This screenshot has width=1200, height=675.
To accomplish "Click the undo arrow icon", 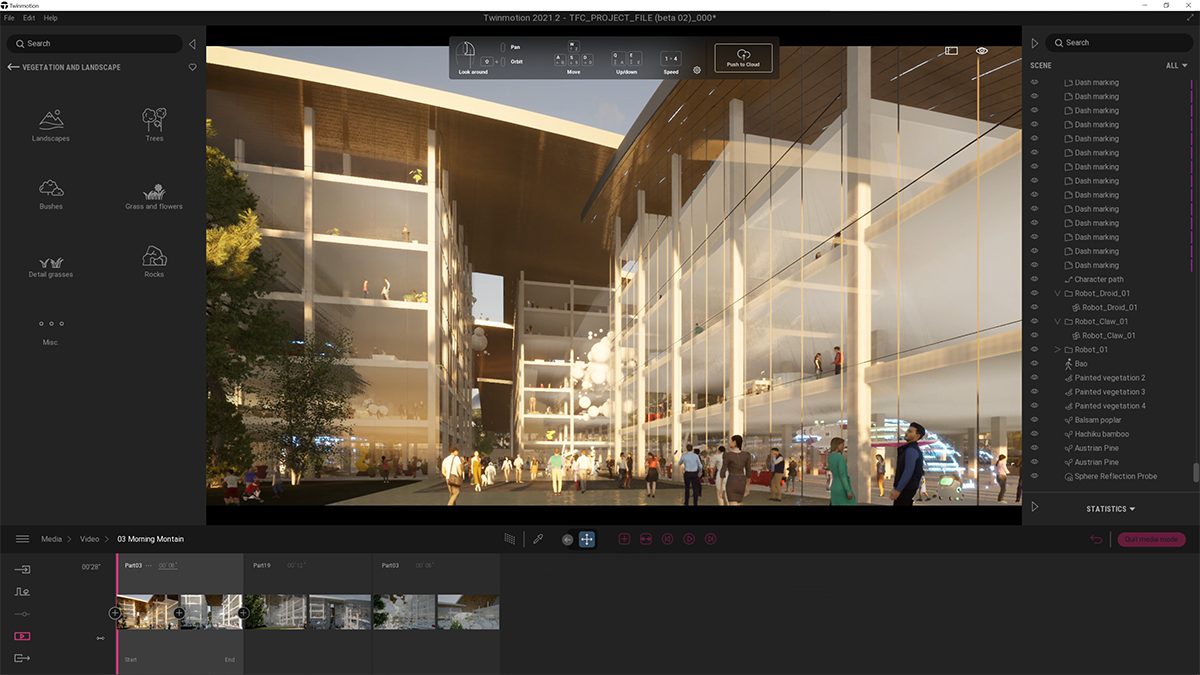I will pyautogui.click(x=1096, y=539).
